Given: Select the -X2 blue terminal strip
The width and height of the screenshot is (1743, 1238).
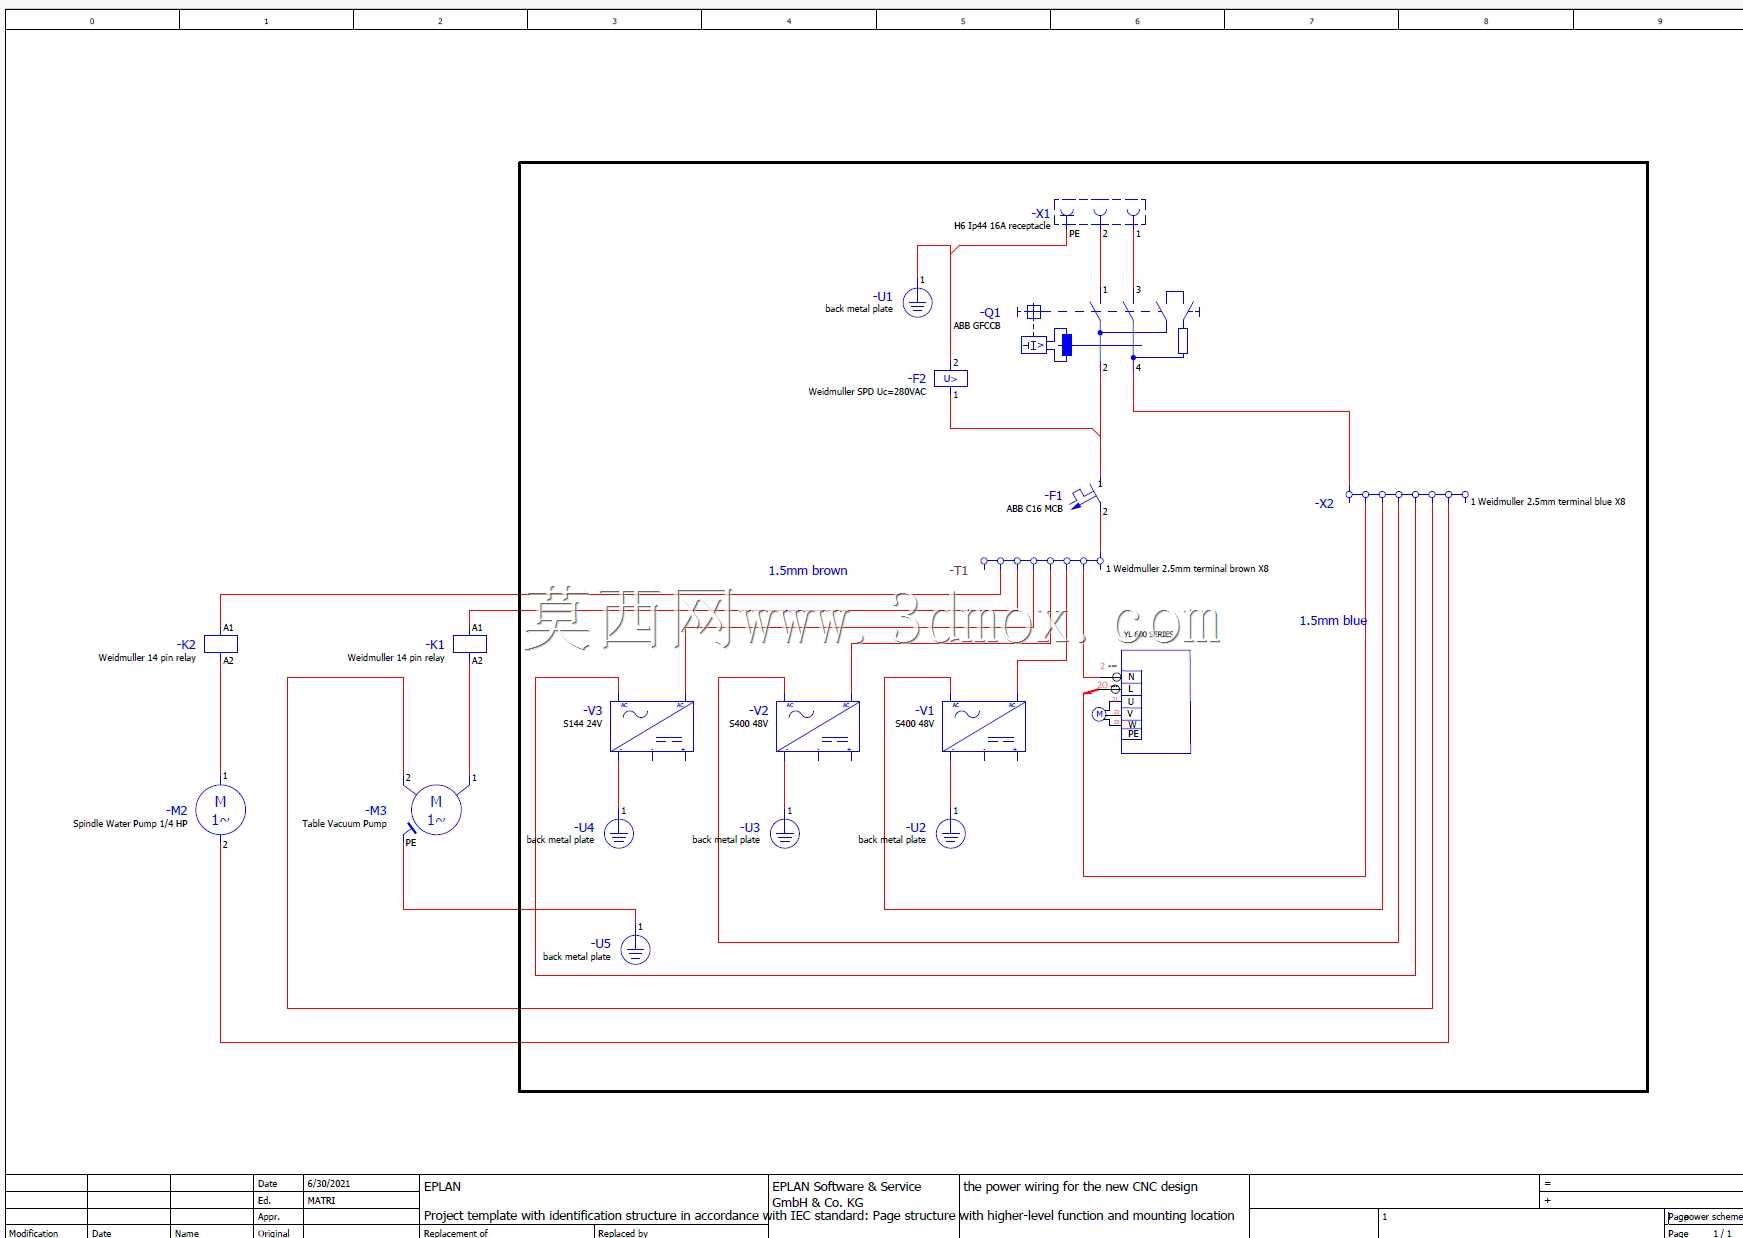Looking at the screenshot, I should click(1407, 495).
